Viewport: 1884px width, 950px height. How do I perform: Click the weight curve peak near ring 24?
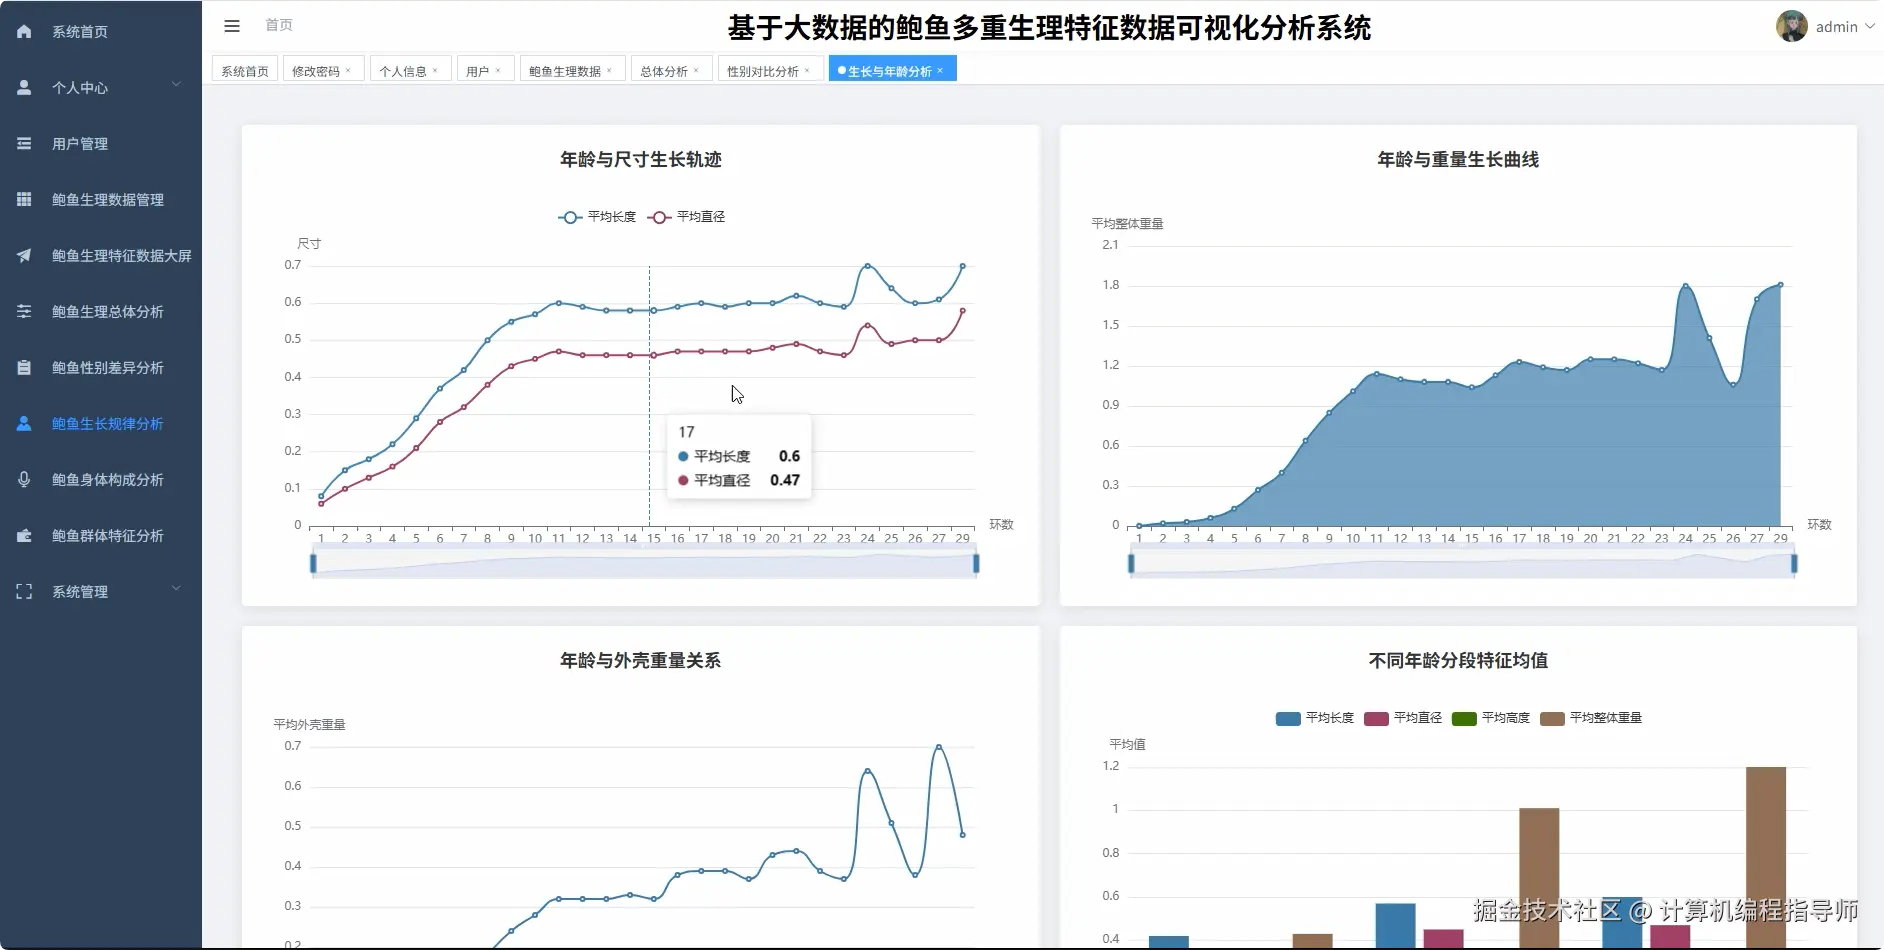click(x=1685, y=286)
